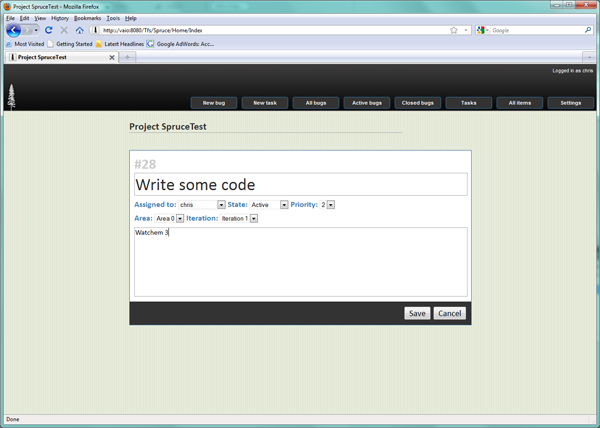The height and width of the screenshot is (428, 600).
Task: Open the Most Visited bookmark folder
Action: point(25,44)
